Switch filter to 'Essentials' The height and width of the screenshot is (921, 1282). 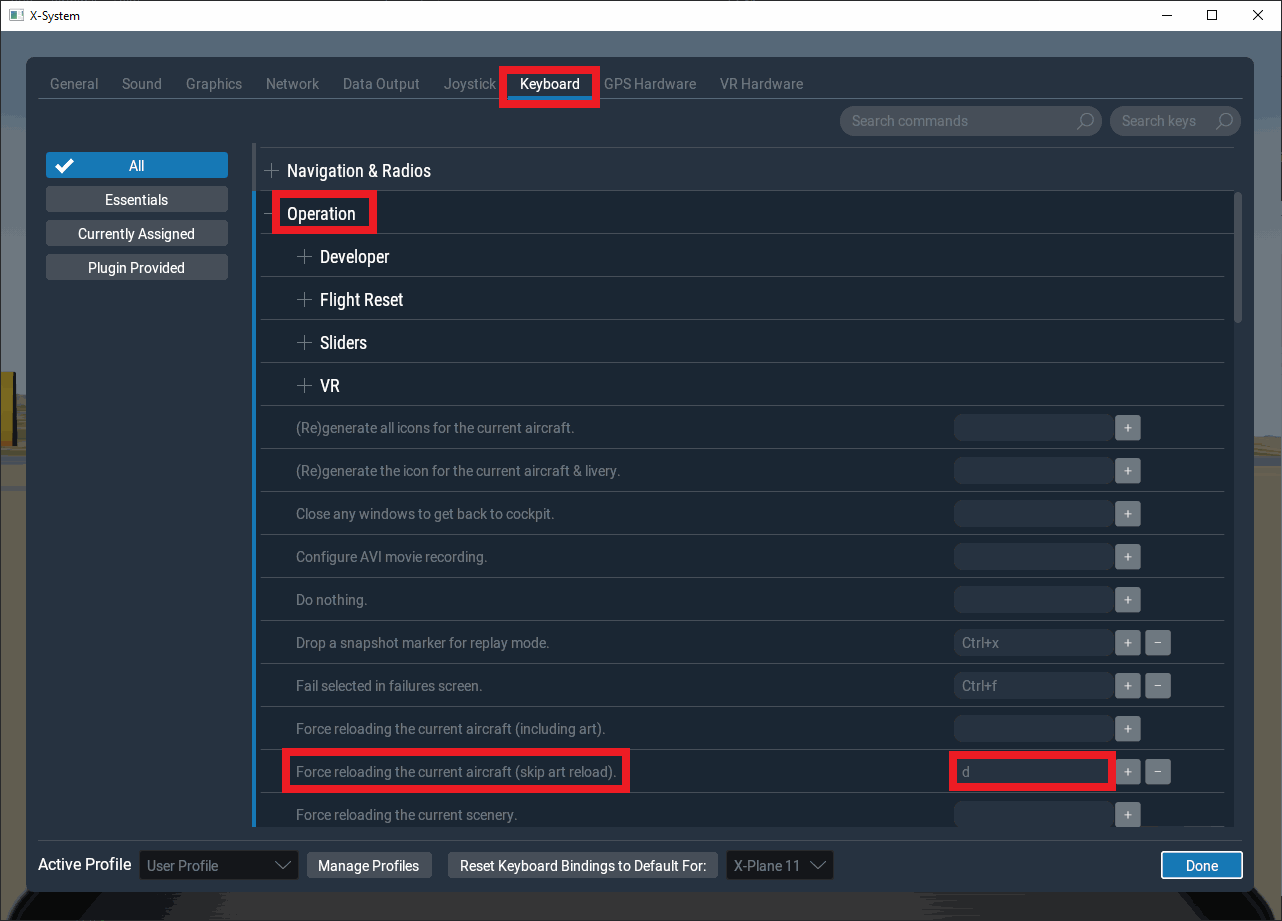coord(137,200)
